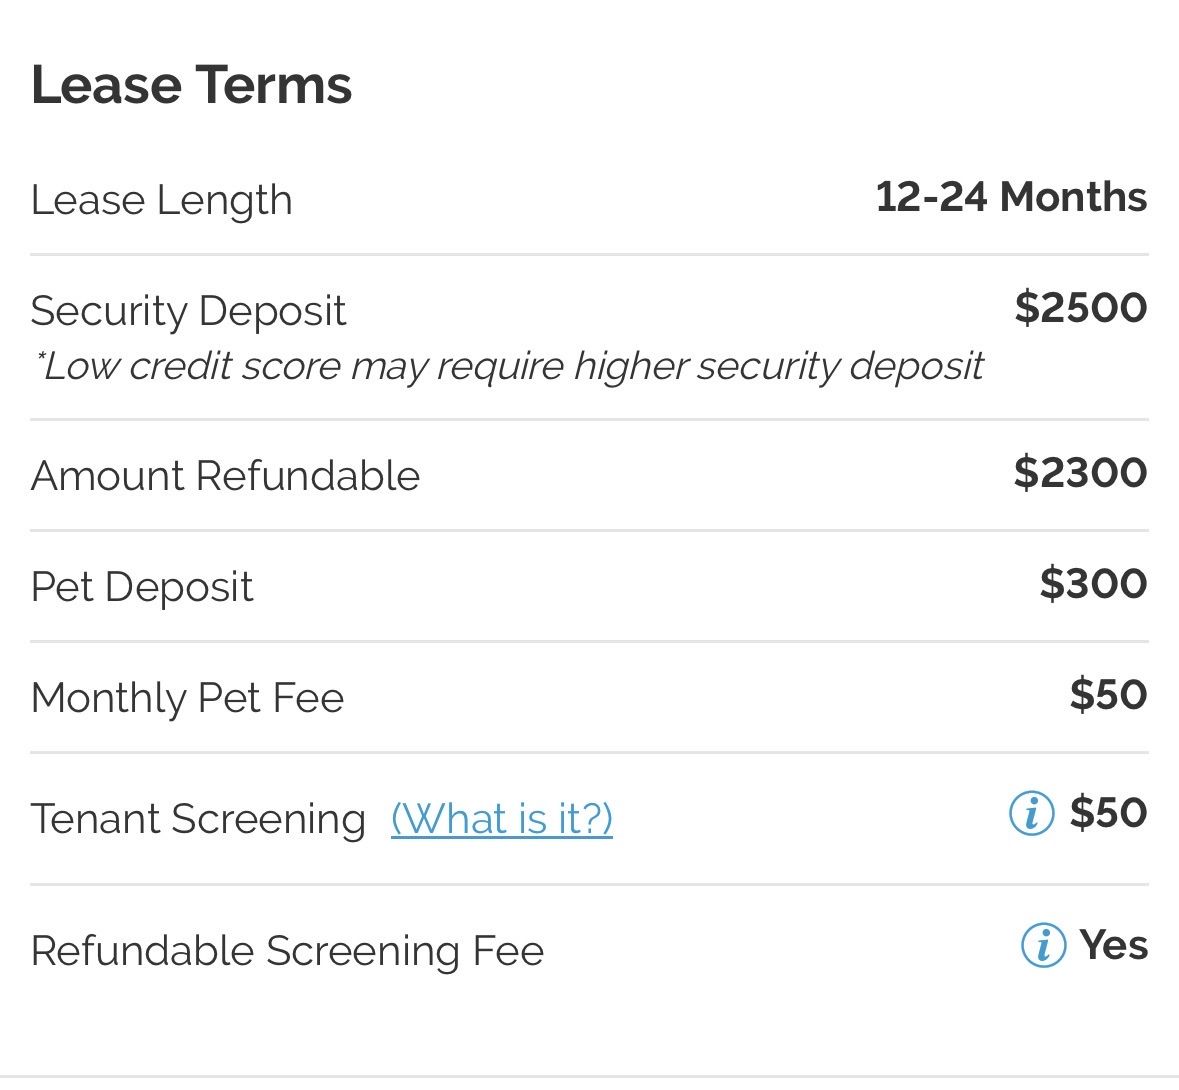Select the Pet Deposit label
The height and width of the screenshot is (1090, 1179).
pyautogui.click(x=141, y=587)
